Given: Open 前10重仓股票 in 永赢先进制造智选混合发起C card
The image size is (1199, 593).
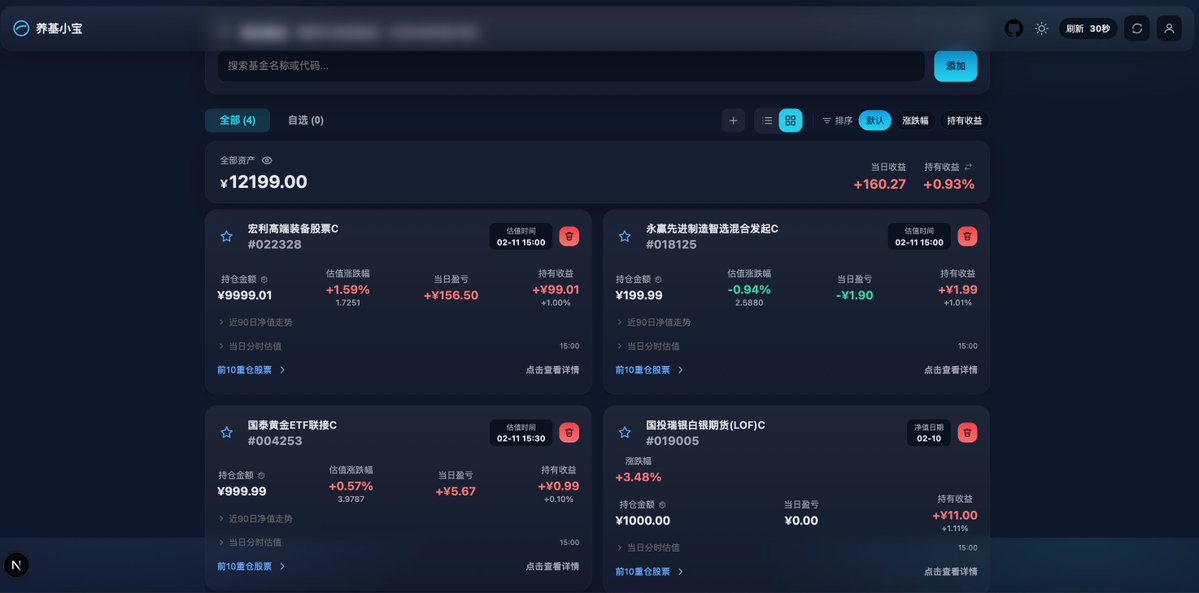Looking at the screenshot, I should tap(649, 370).
